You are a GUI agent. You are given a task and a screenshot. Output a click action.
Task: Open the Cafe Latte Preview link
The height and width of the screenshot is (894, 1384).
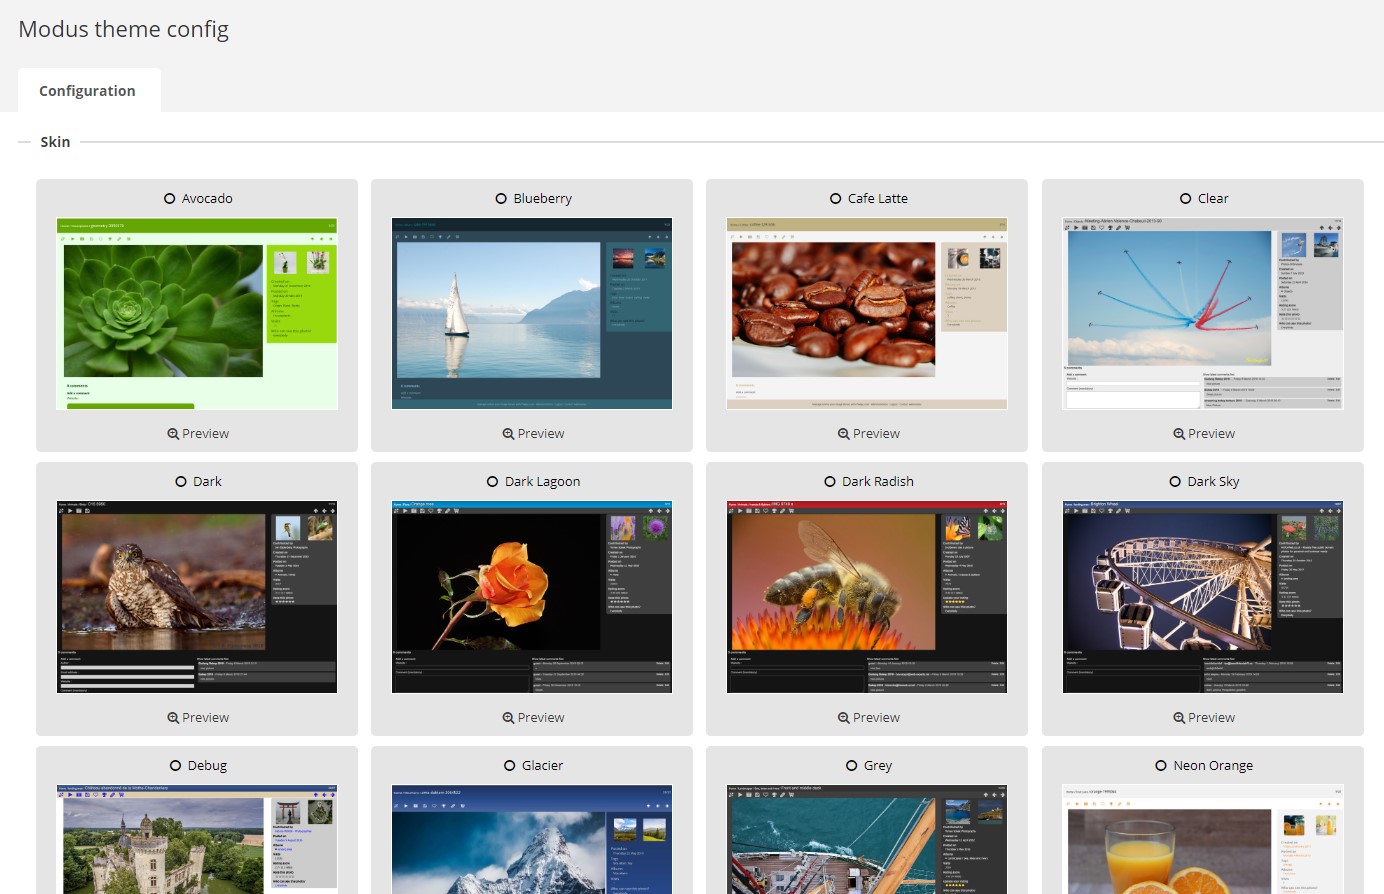pos(869,434)
